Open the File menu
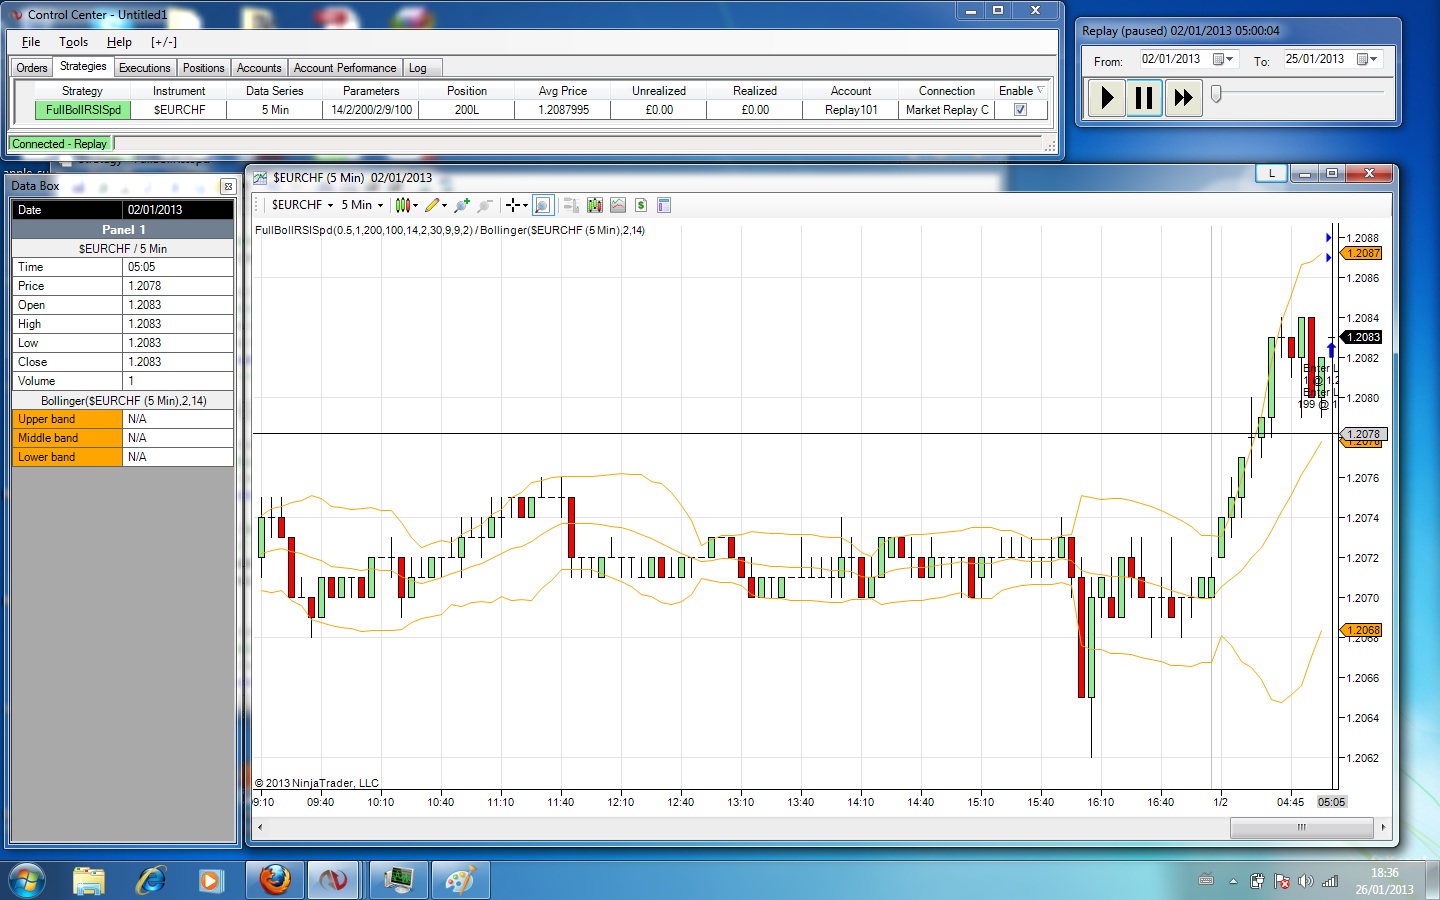This screenshot has height=900, width=1440. click(31, 42)
